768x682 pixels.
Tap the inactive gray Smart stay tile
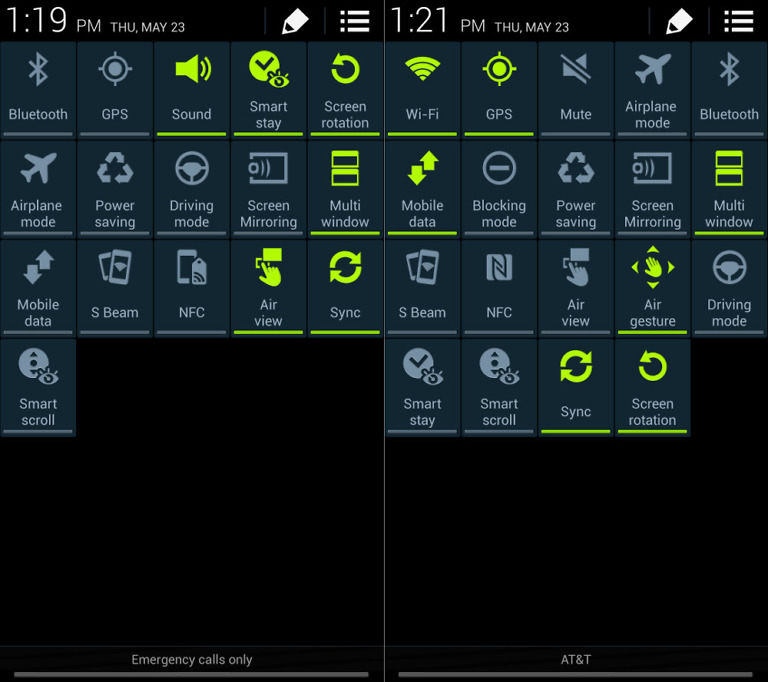coord(422,385)
